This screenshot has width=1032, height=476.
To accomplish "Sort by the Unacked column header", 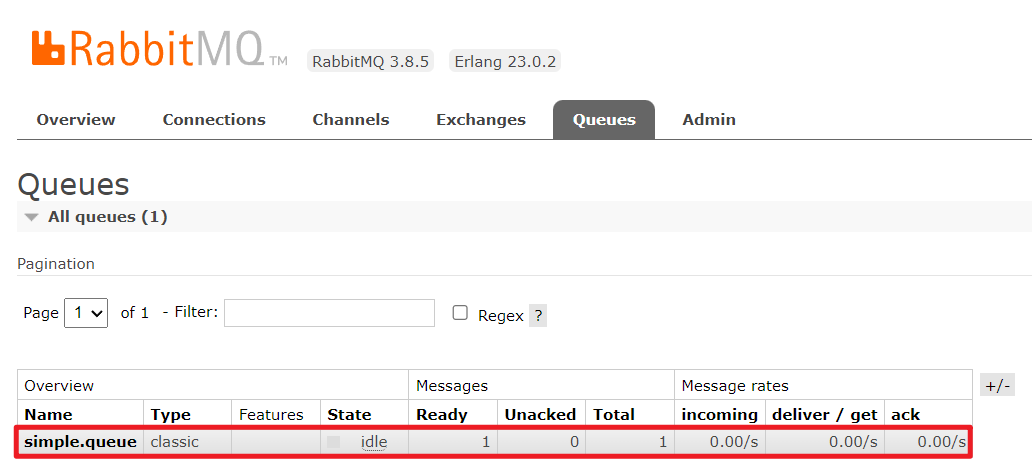I will [540, 415].
